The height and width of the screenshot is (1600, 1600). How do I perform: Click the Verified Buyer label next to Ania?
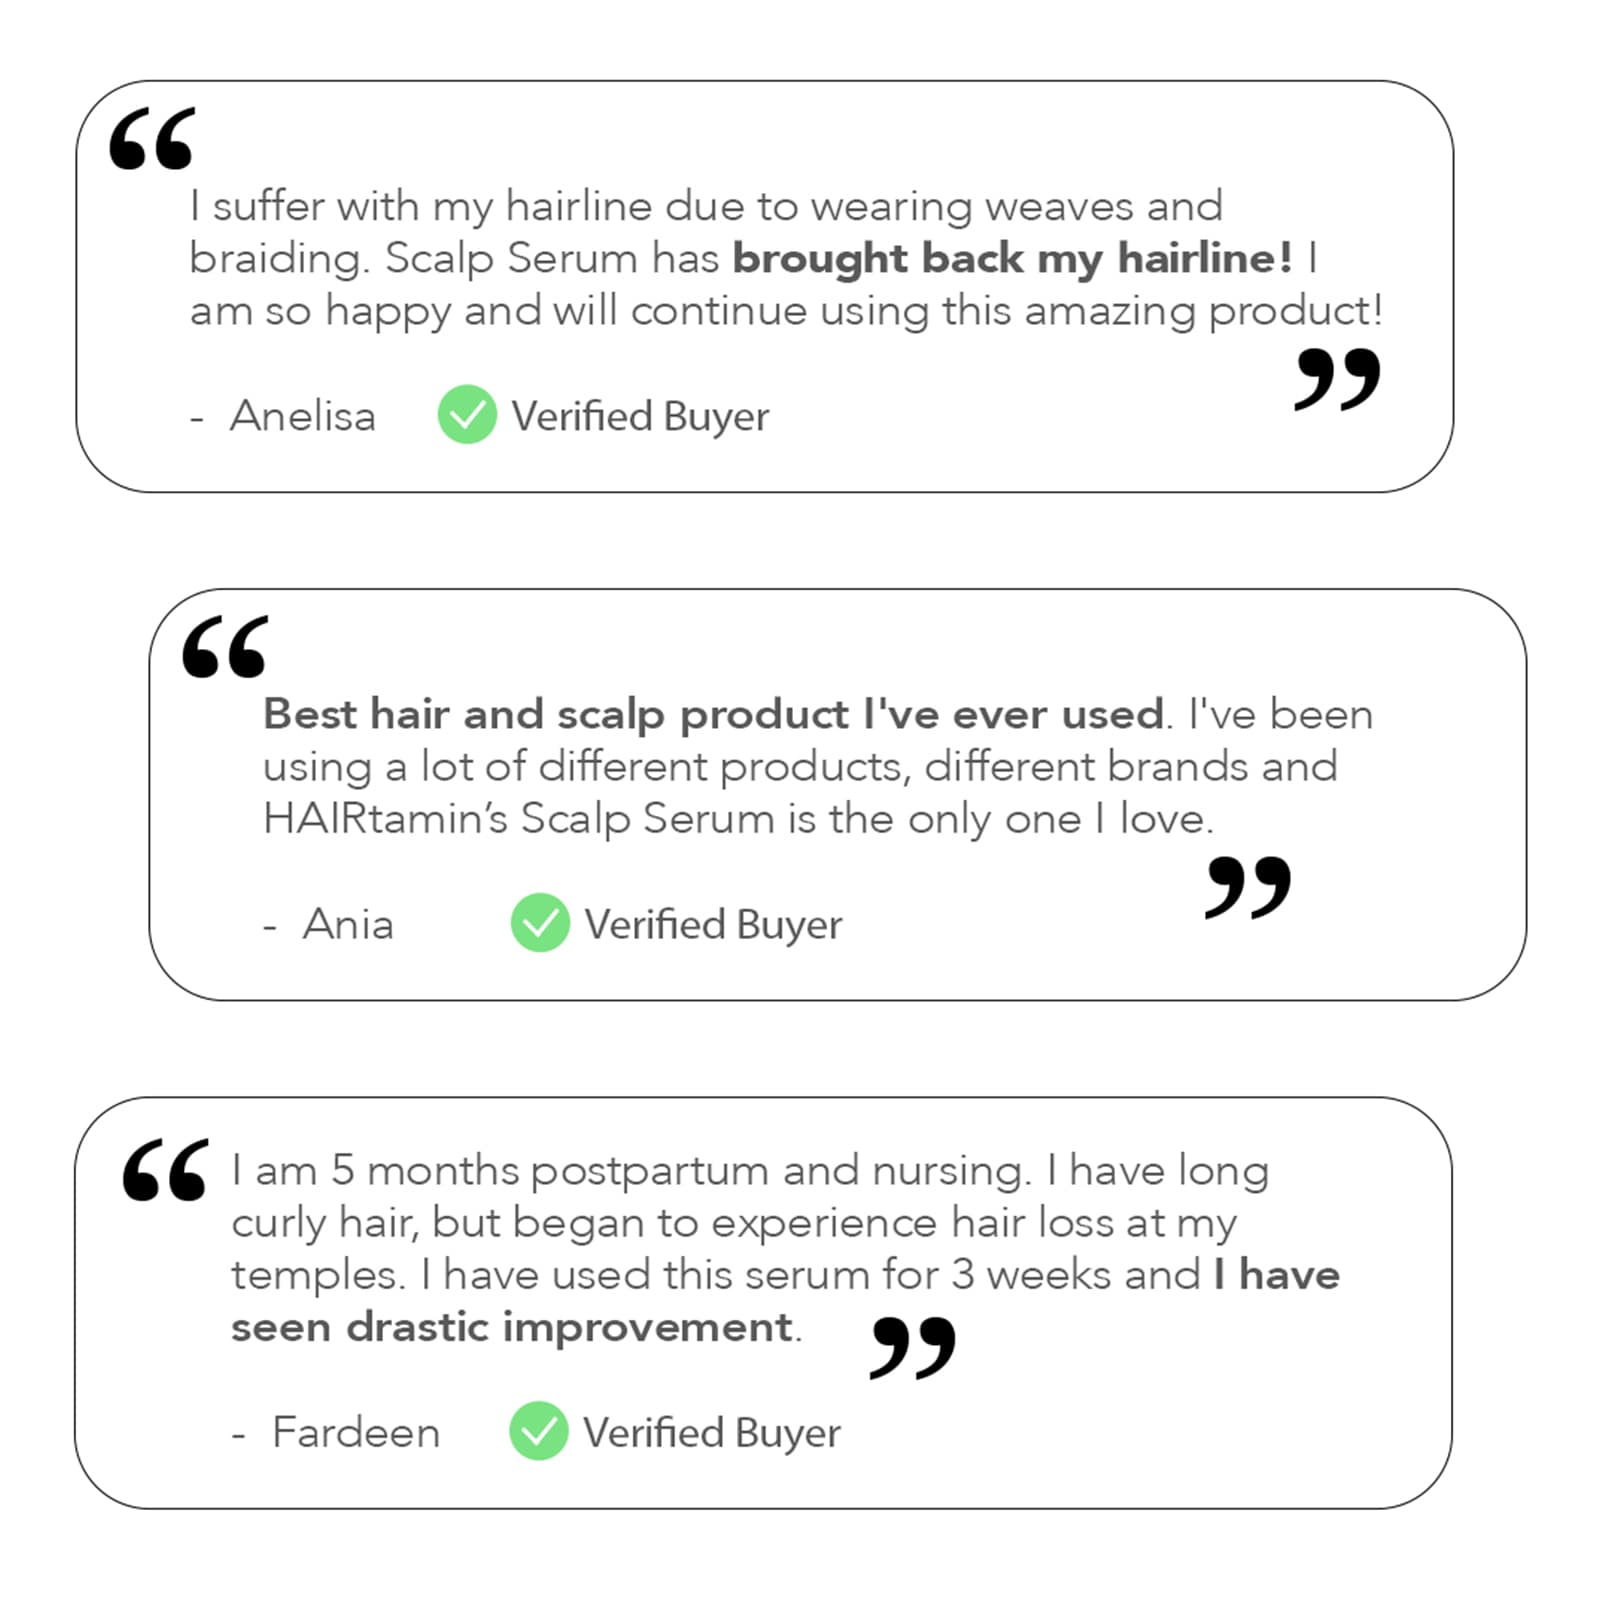click(713, 924)
